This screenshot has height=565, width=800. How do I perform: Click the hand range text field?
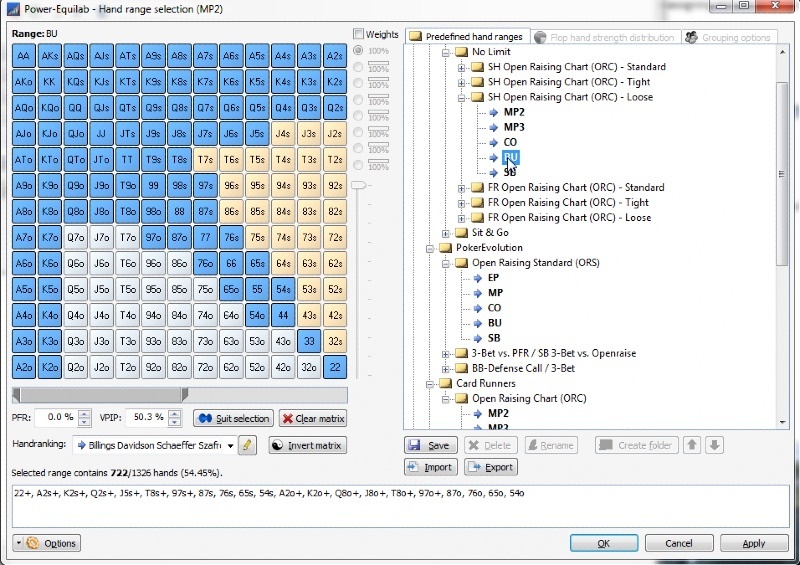pos(400,505)
